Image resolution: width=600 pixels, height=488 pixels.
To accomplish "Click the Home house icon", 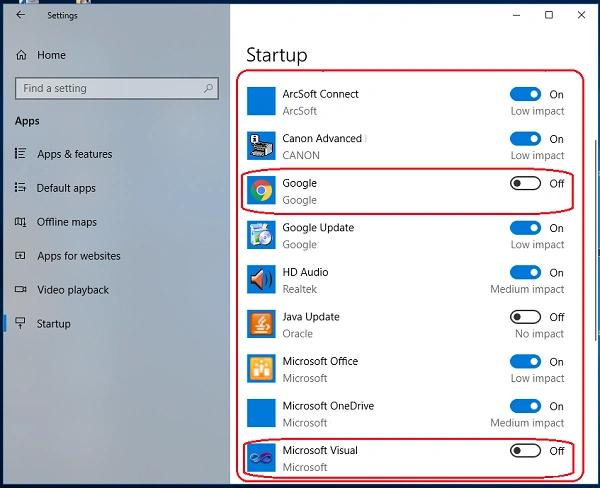I will tap(21, 55).
